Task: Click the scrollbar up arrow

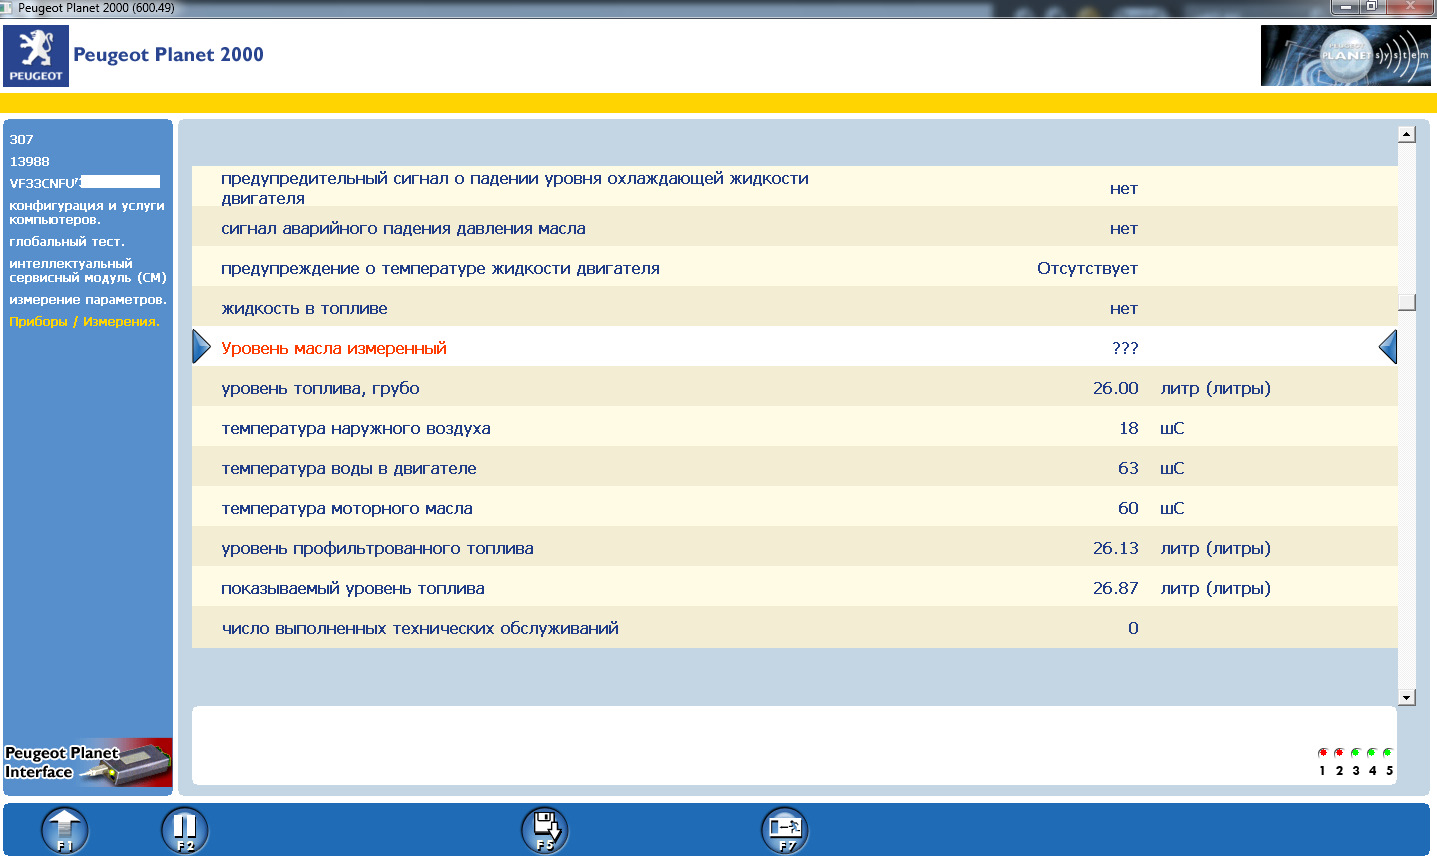Action: [x=1407, y=134]
